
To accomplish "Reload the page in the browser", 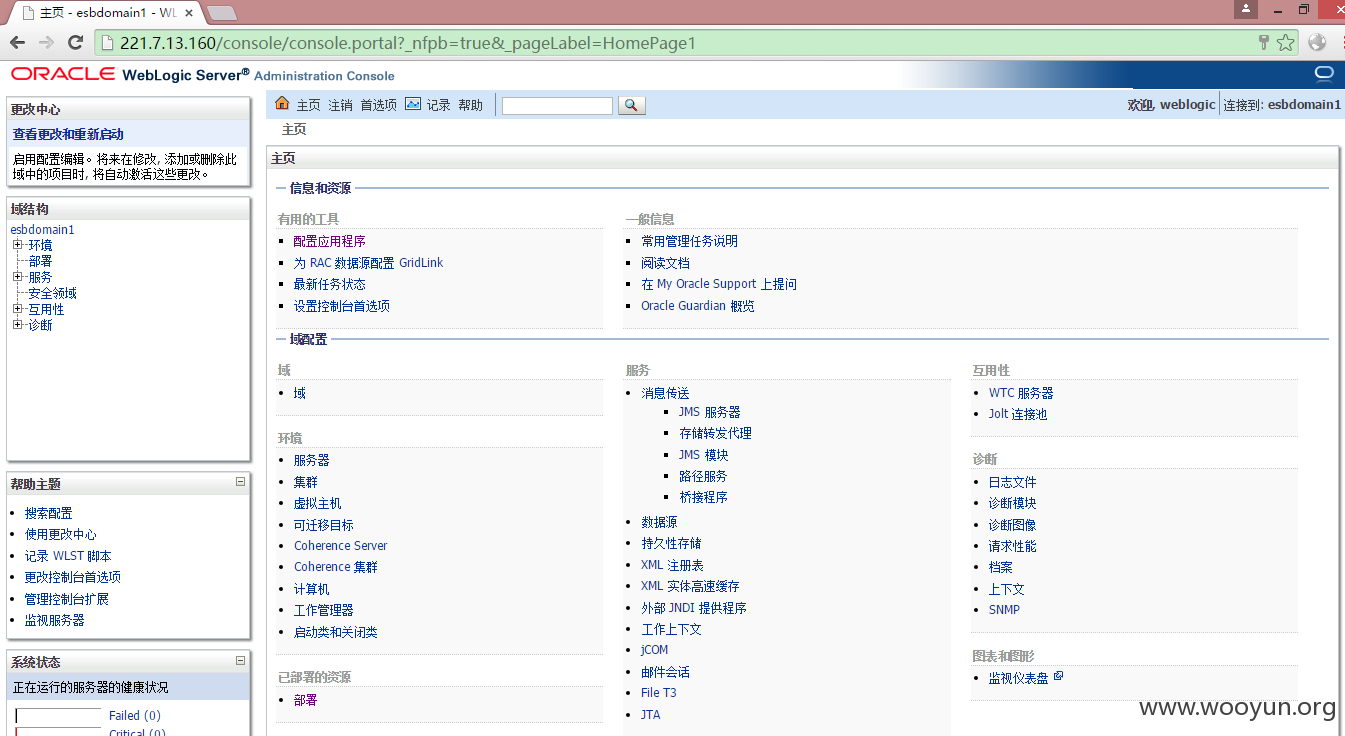I will point(75,43).
